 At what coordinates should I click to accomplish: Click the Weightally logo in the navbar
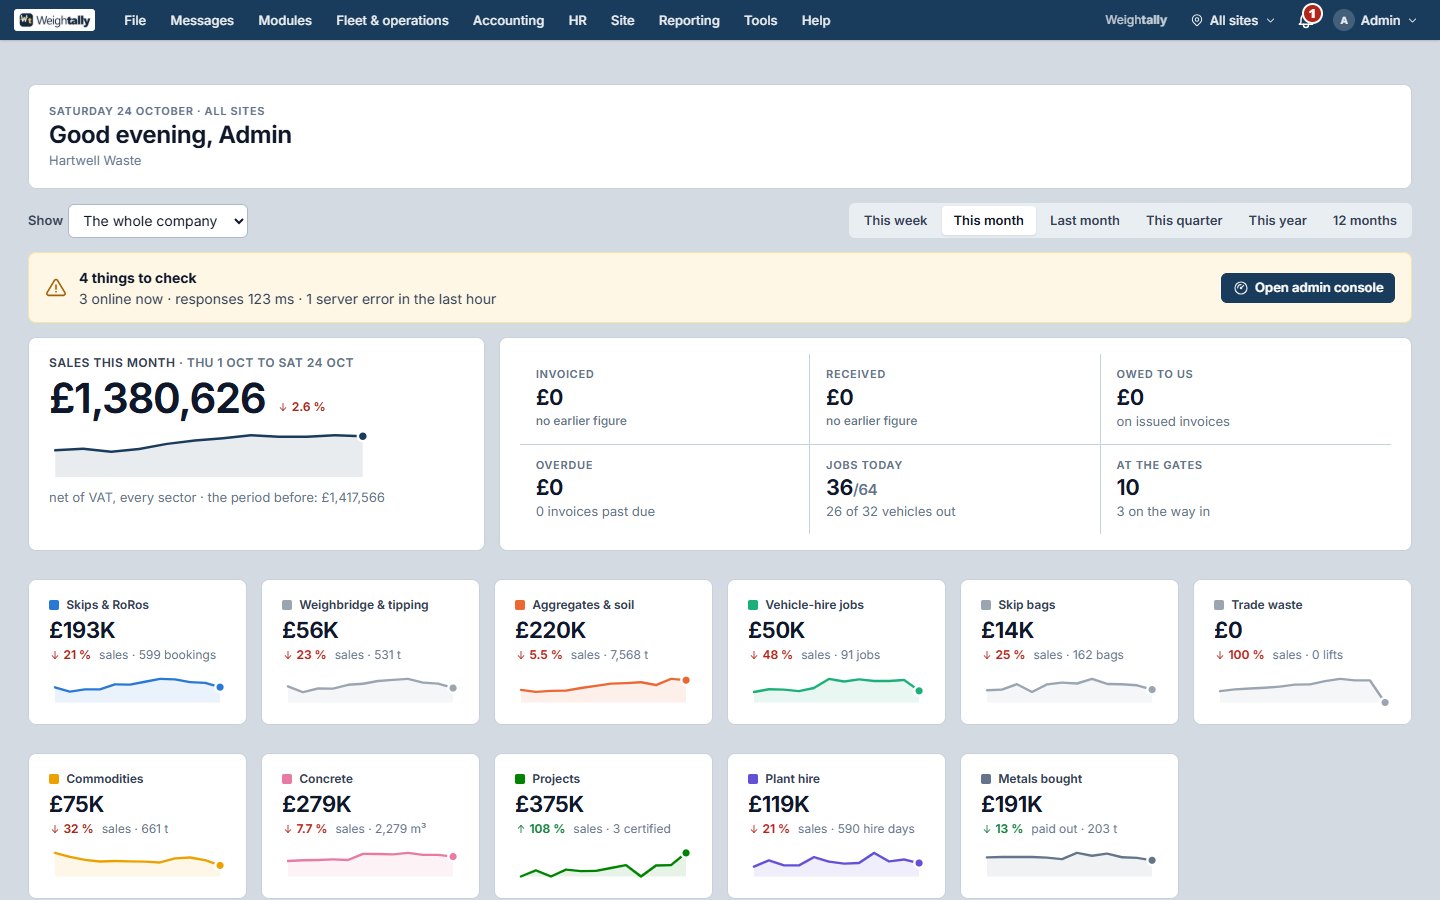[x=55, y=20]
